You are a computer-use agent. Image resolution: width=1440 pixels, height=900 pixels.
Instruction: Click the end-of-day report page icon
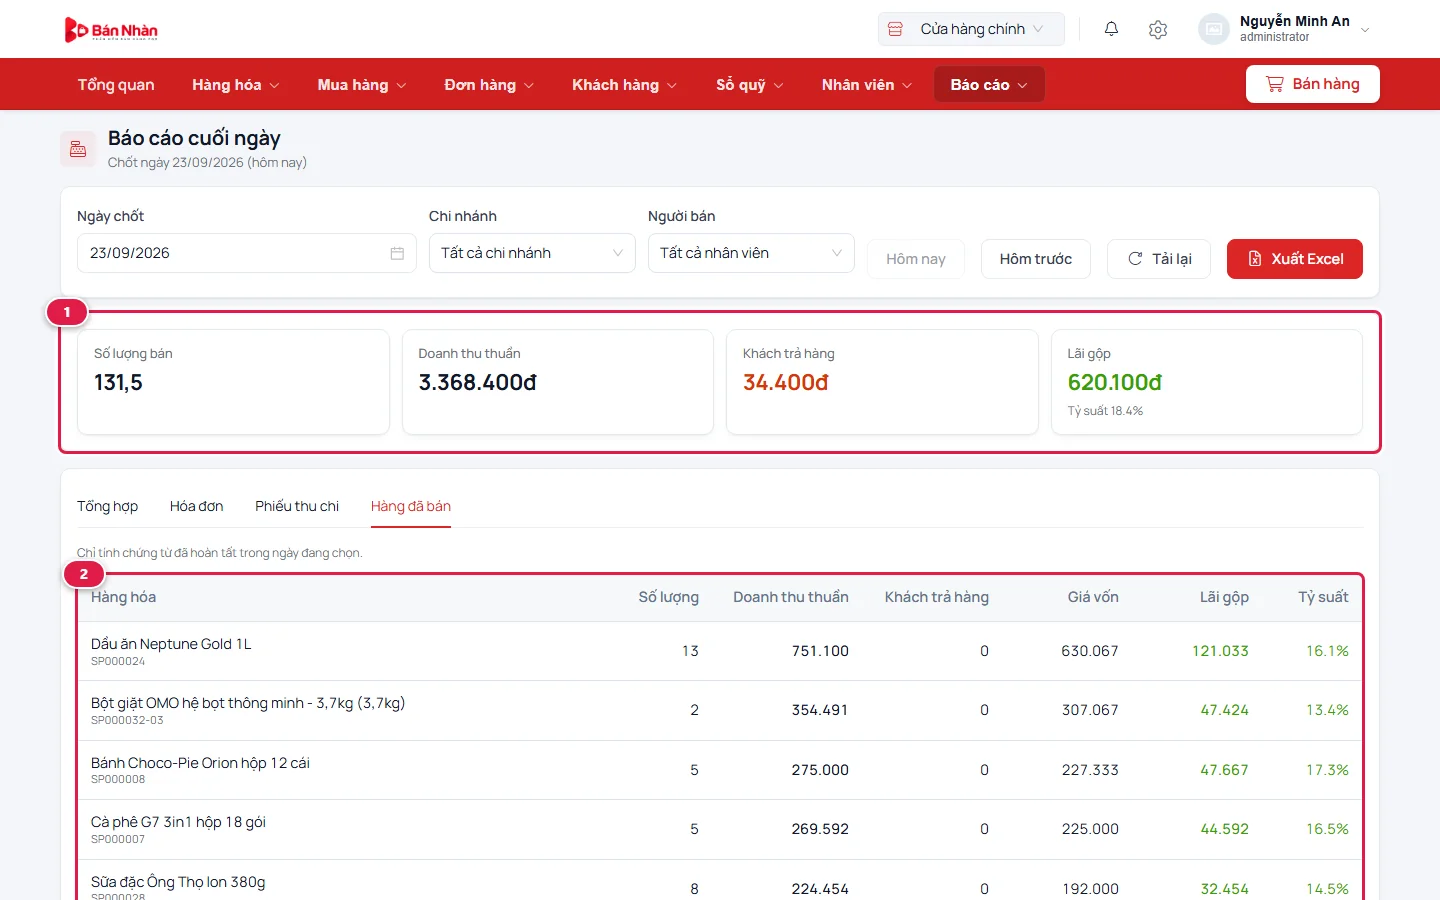(78, 150)
